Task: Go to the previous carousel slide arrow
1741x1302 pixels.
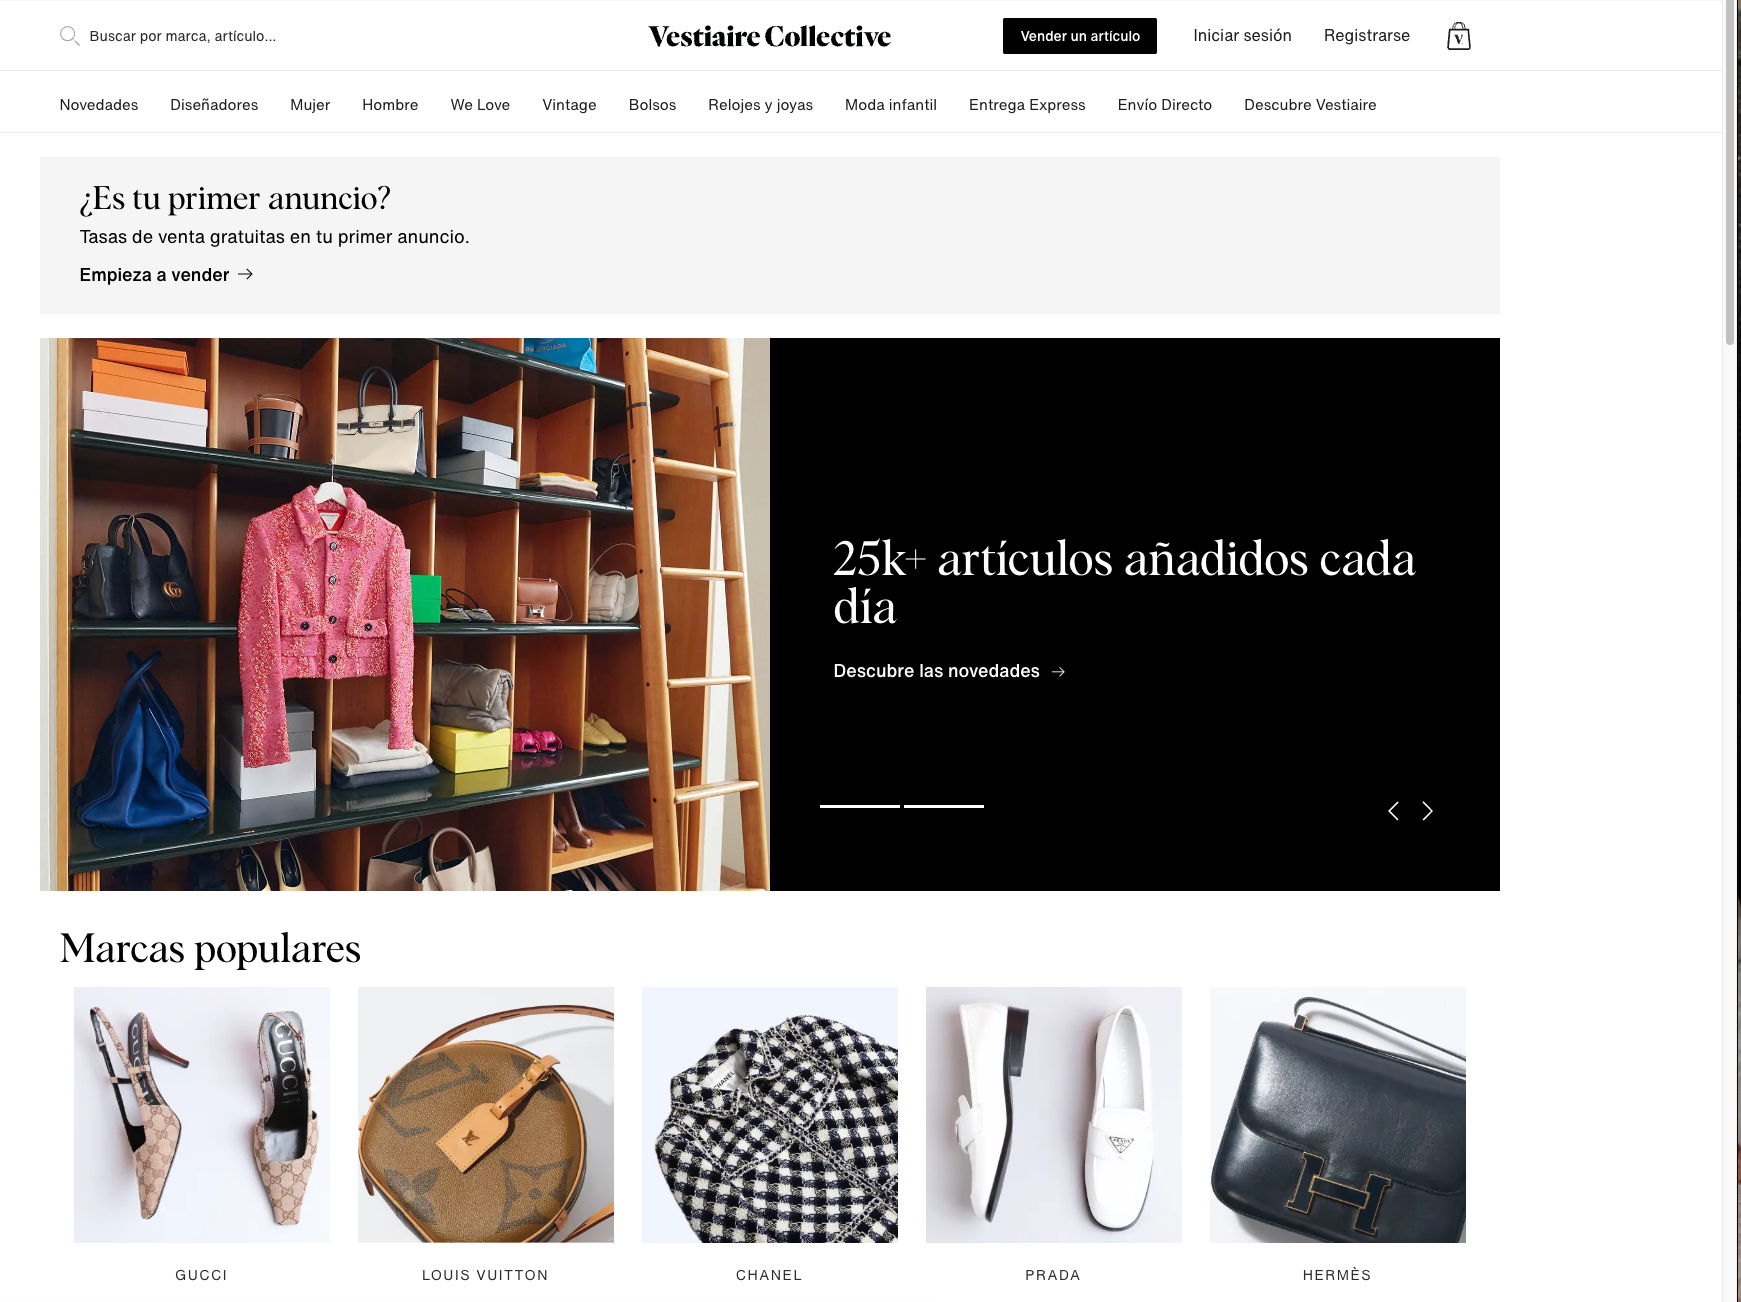Action: pyautogui.click(x=1393, y=811)
